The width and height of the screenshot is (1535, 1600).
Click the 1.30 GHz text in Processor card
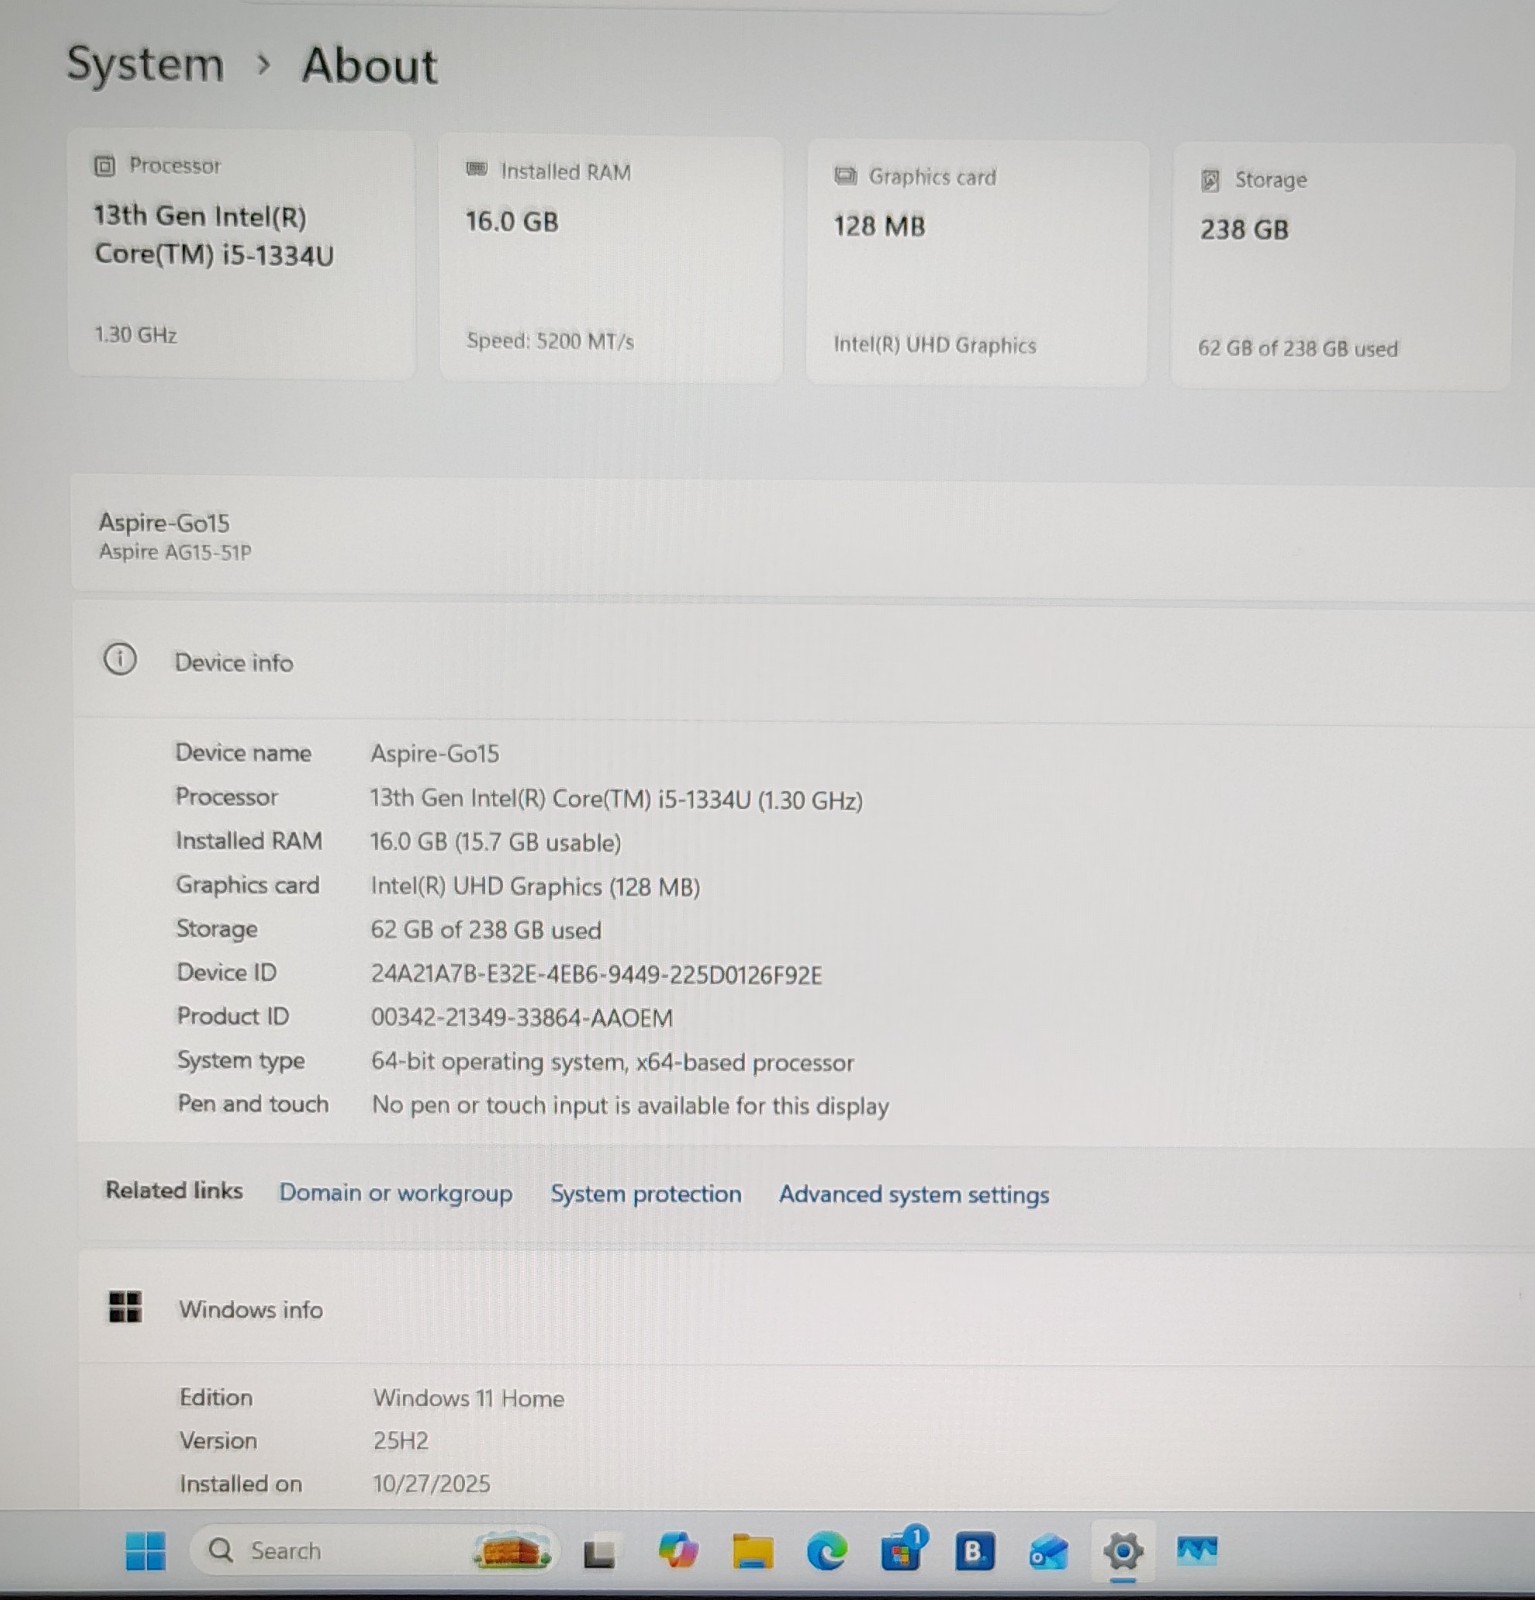coord(136,335)
